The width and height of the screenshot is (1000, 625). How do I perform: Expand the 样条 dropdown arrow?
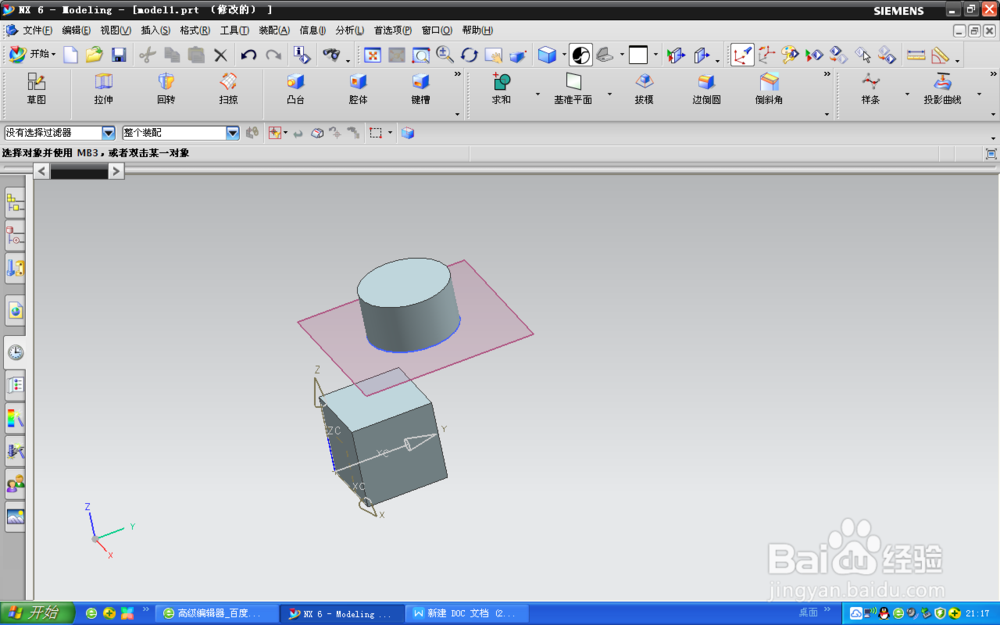(907, 94)
